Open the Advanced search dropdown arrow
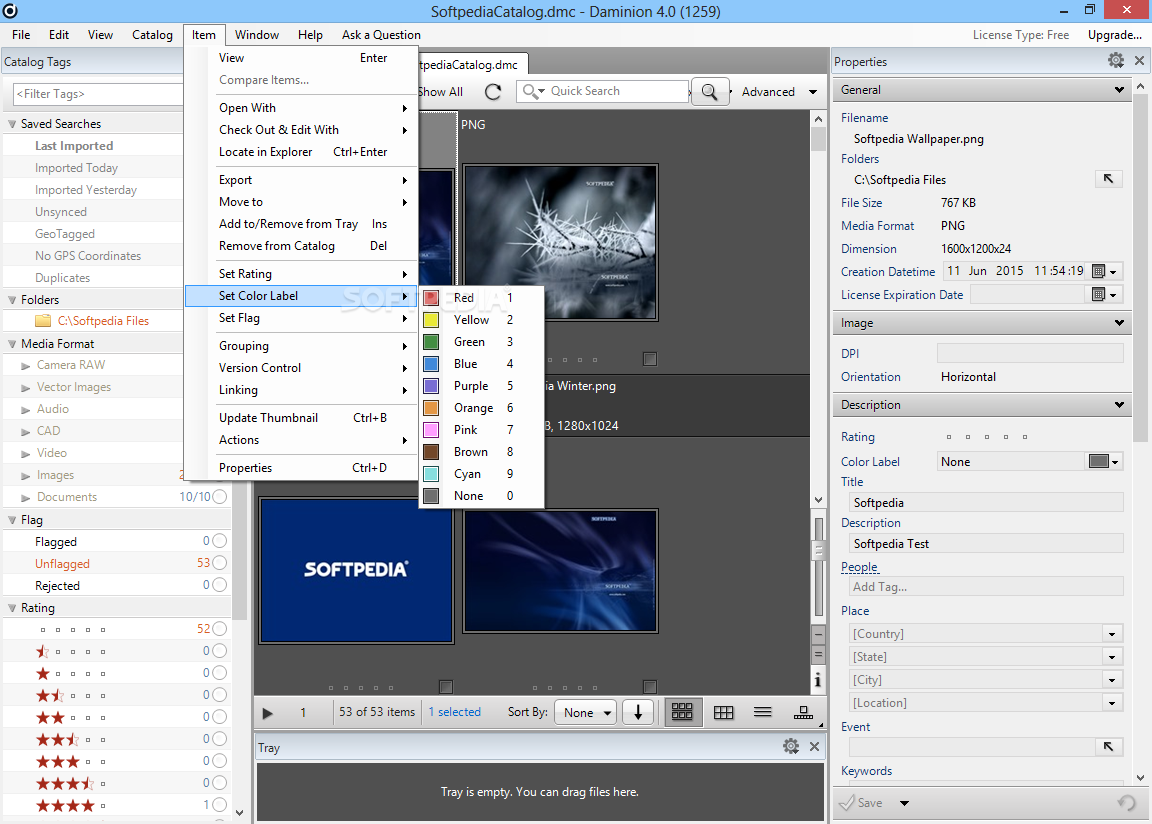The image size is (1152, 824). click(813, 92)
